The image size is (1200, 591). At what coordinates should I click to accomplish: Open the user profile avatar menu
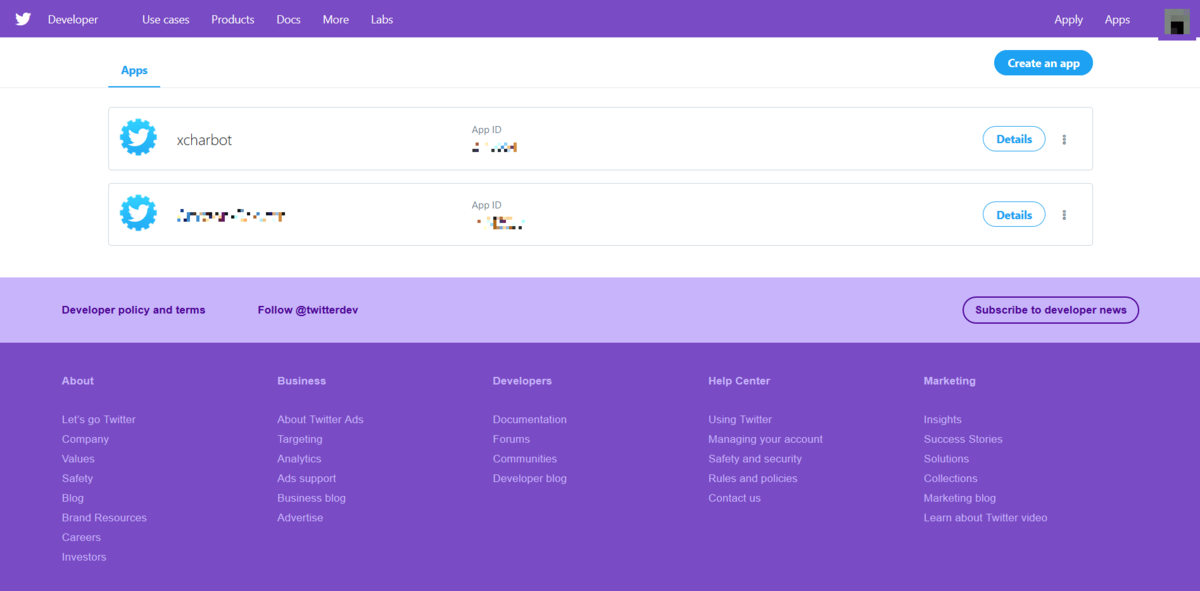[x=1177, y=23]
